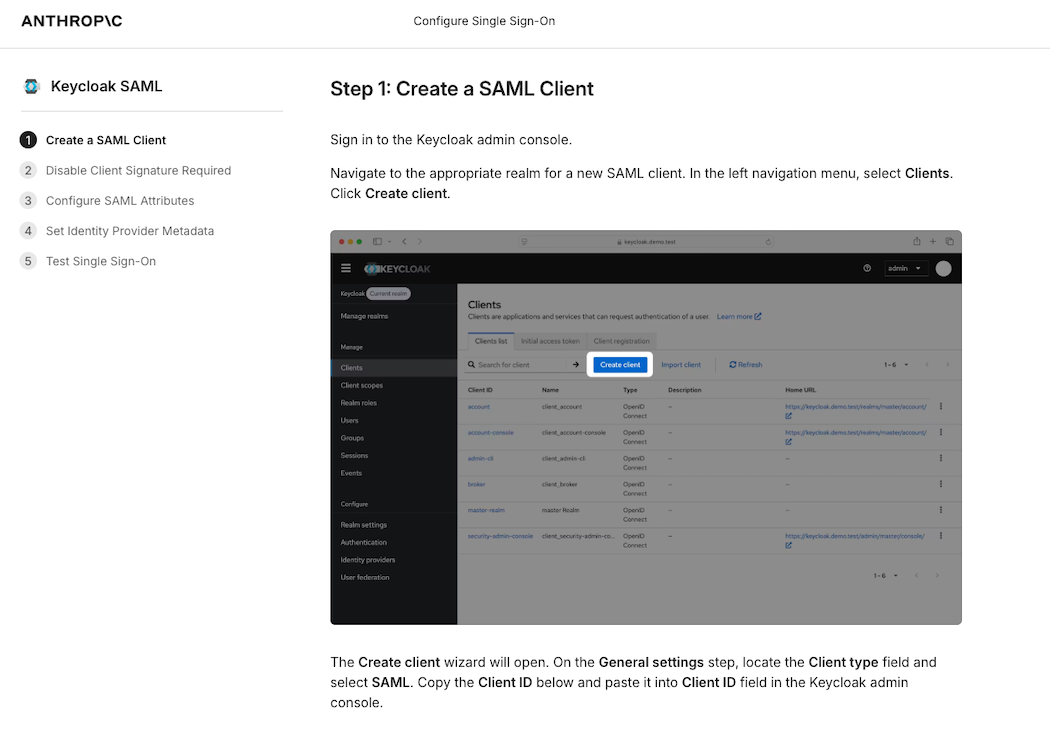
Task: Switch to Client registration tab
Action: 621,341
